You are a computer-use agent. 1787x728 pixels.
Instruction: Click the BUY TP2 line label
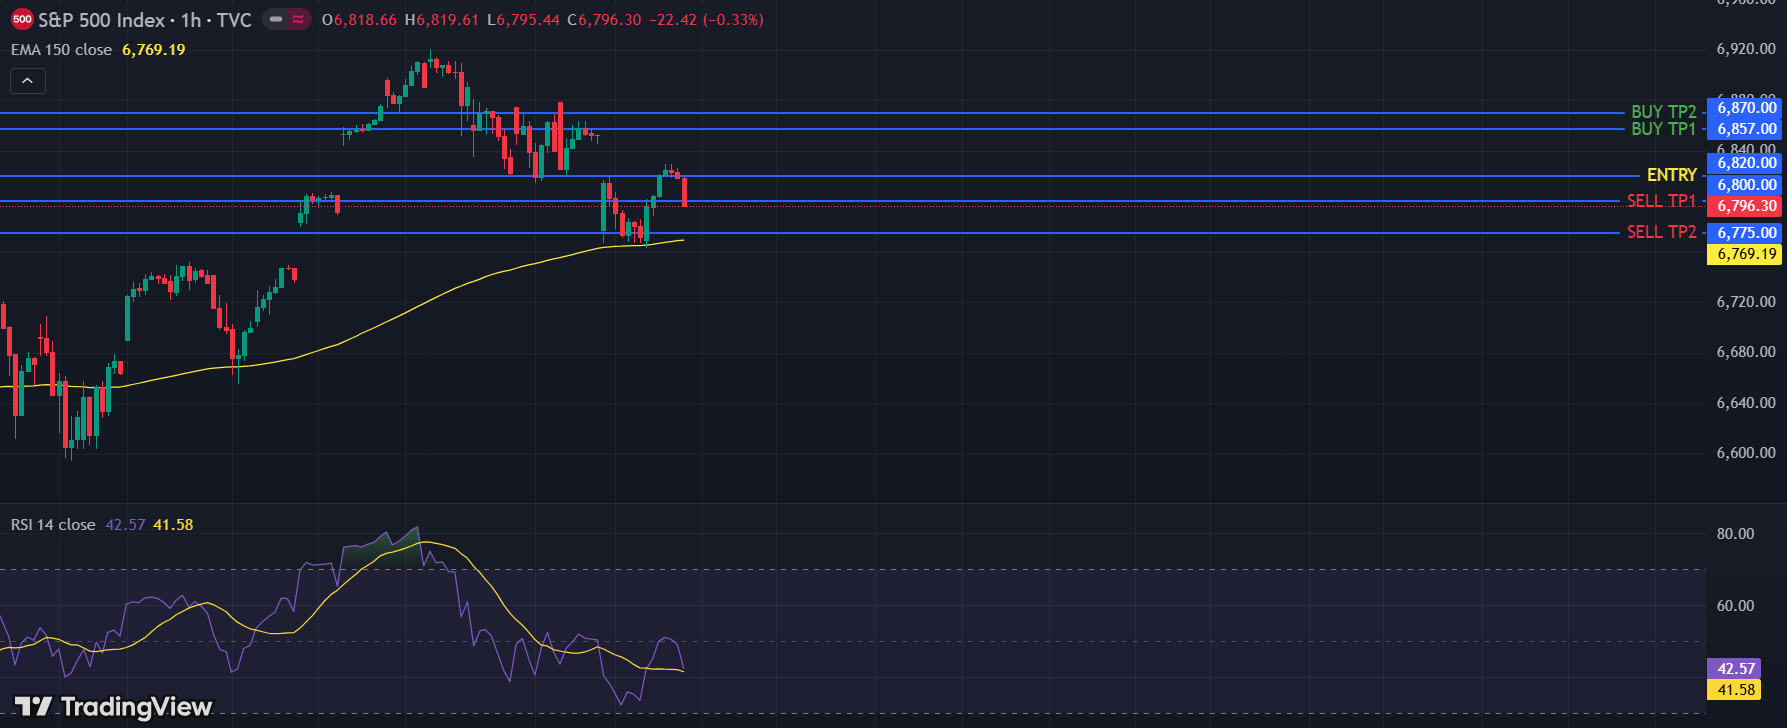(1663, 112)
